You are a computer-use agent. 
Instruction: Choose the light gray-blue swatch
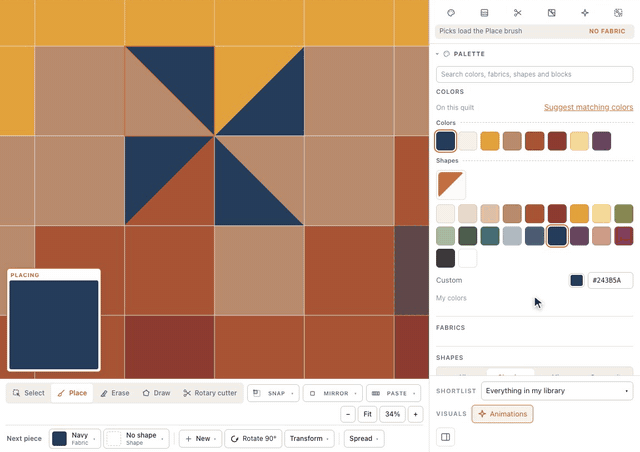click(x=512, y=236)
